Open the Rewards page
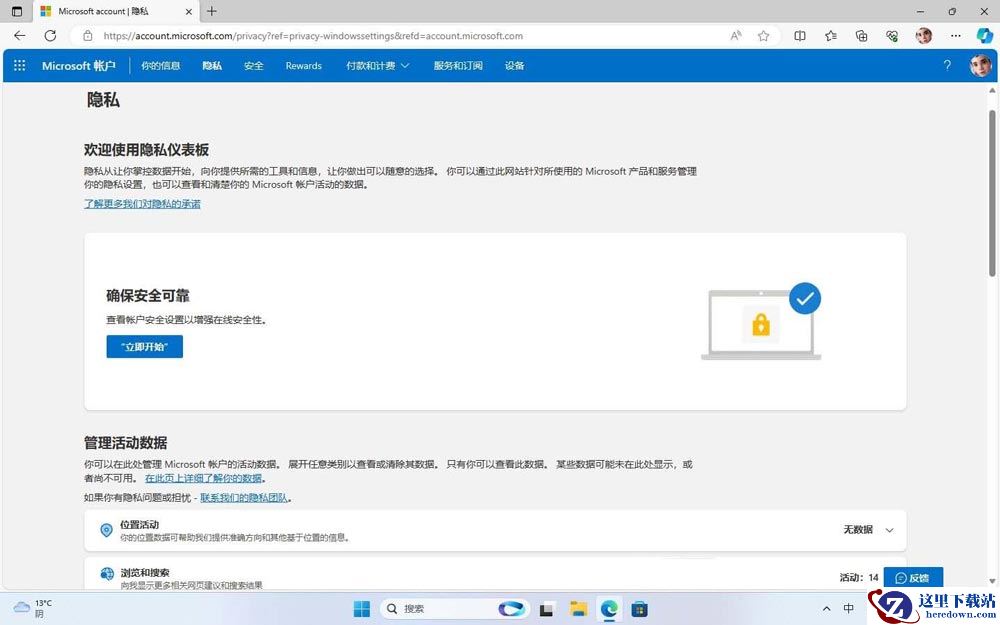1000x625 pixels. point(304,66)
